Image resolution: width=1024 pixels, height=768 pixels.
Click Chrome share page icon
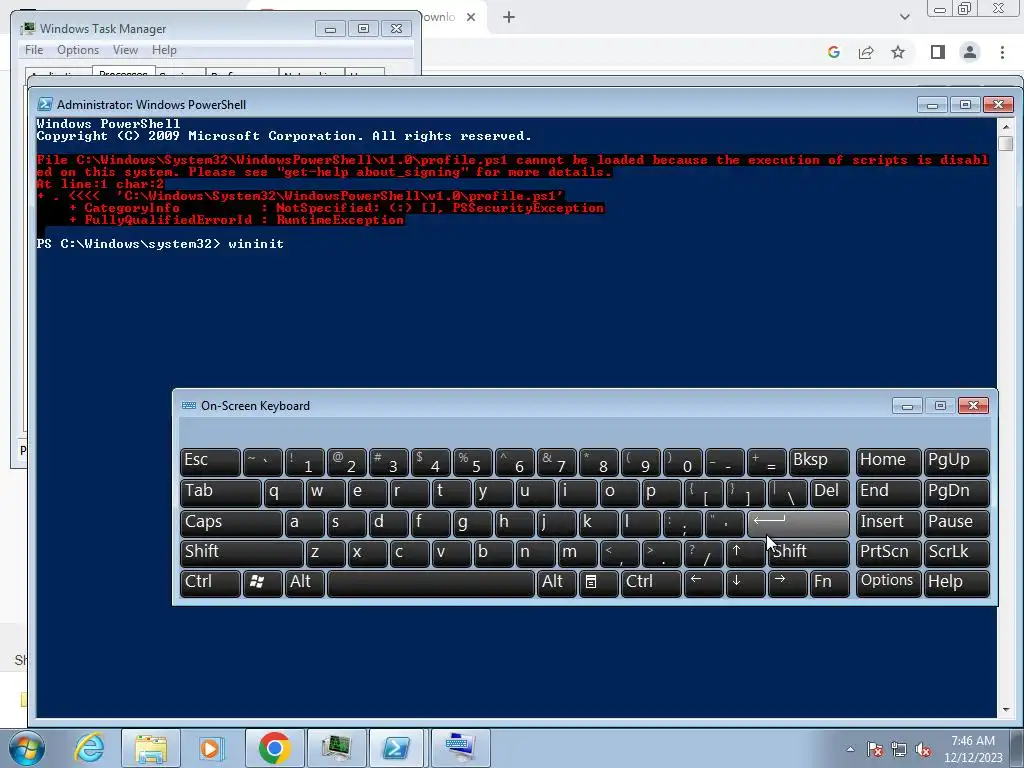[866, 52]
